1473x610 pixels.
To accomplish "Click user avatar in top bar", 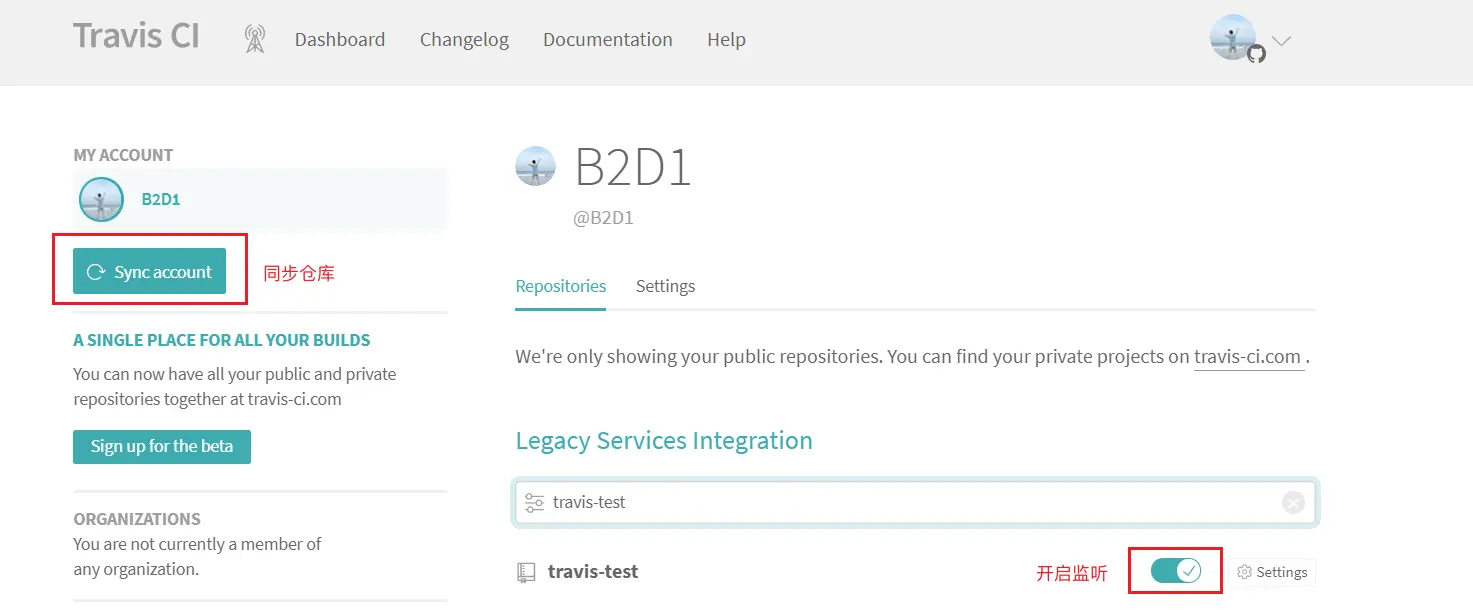I will 1232,38.
